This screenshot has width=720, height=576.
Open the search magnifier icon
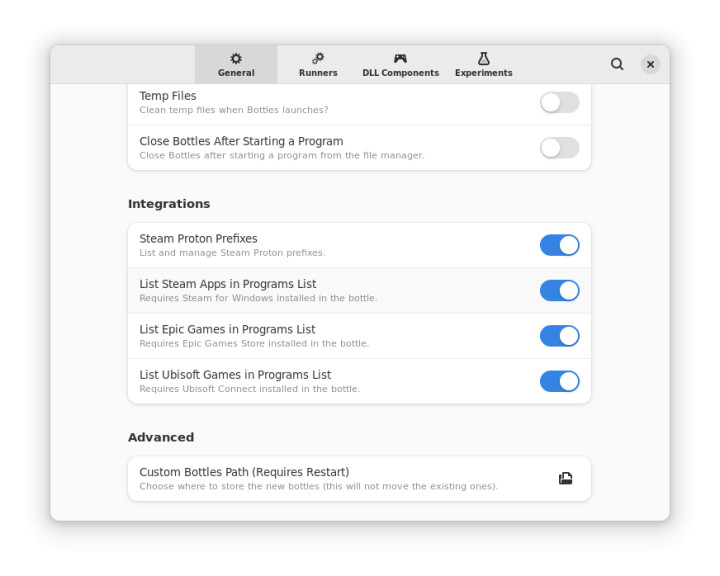(617, 64)
